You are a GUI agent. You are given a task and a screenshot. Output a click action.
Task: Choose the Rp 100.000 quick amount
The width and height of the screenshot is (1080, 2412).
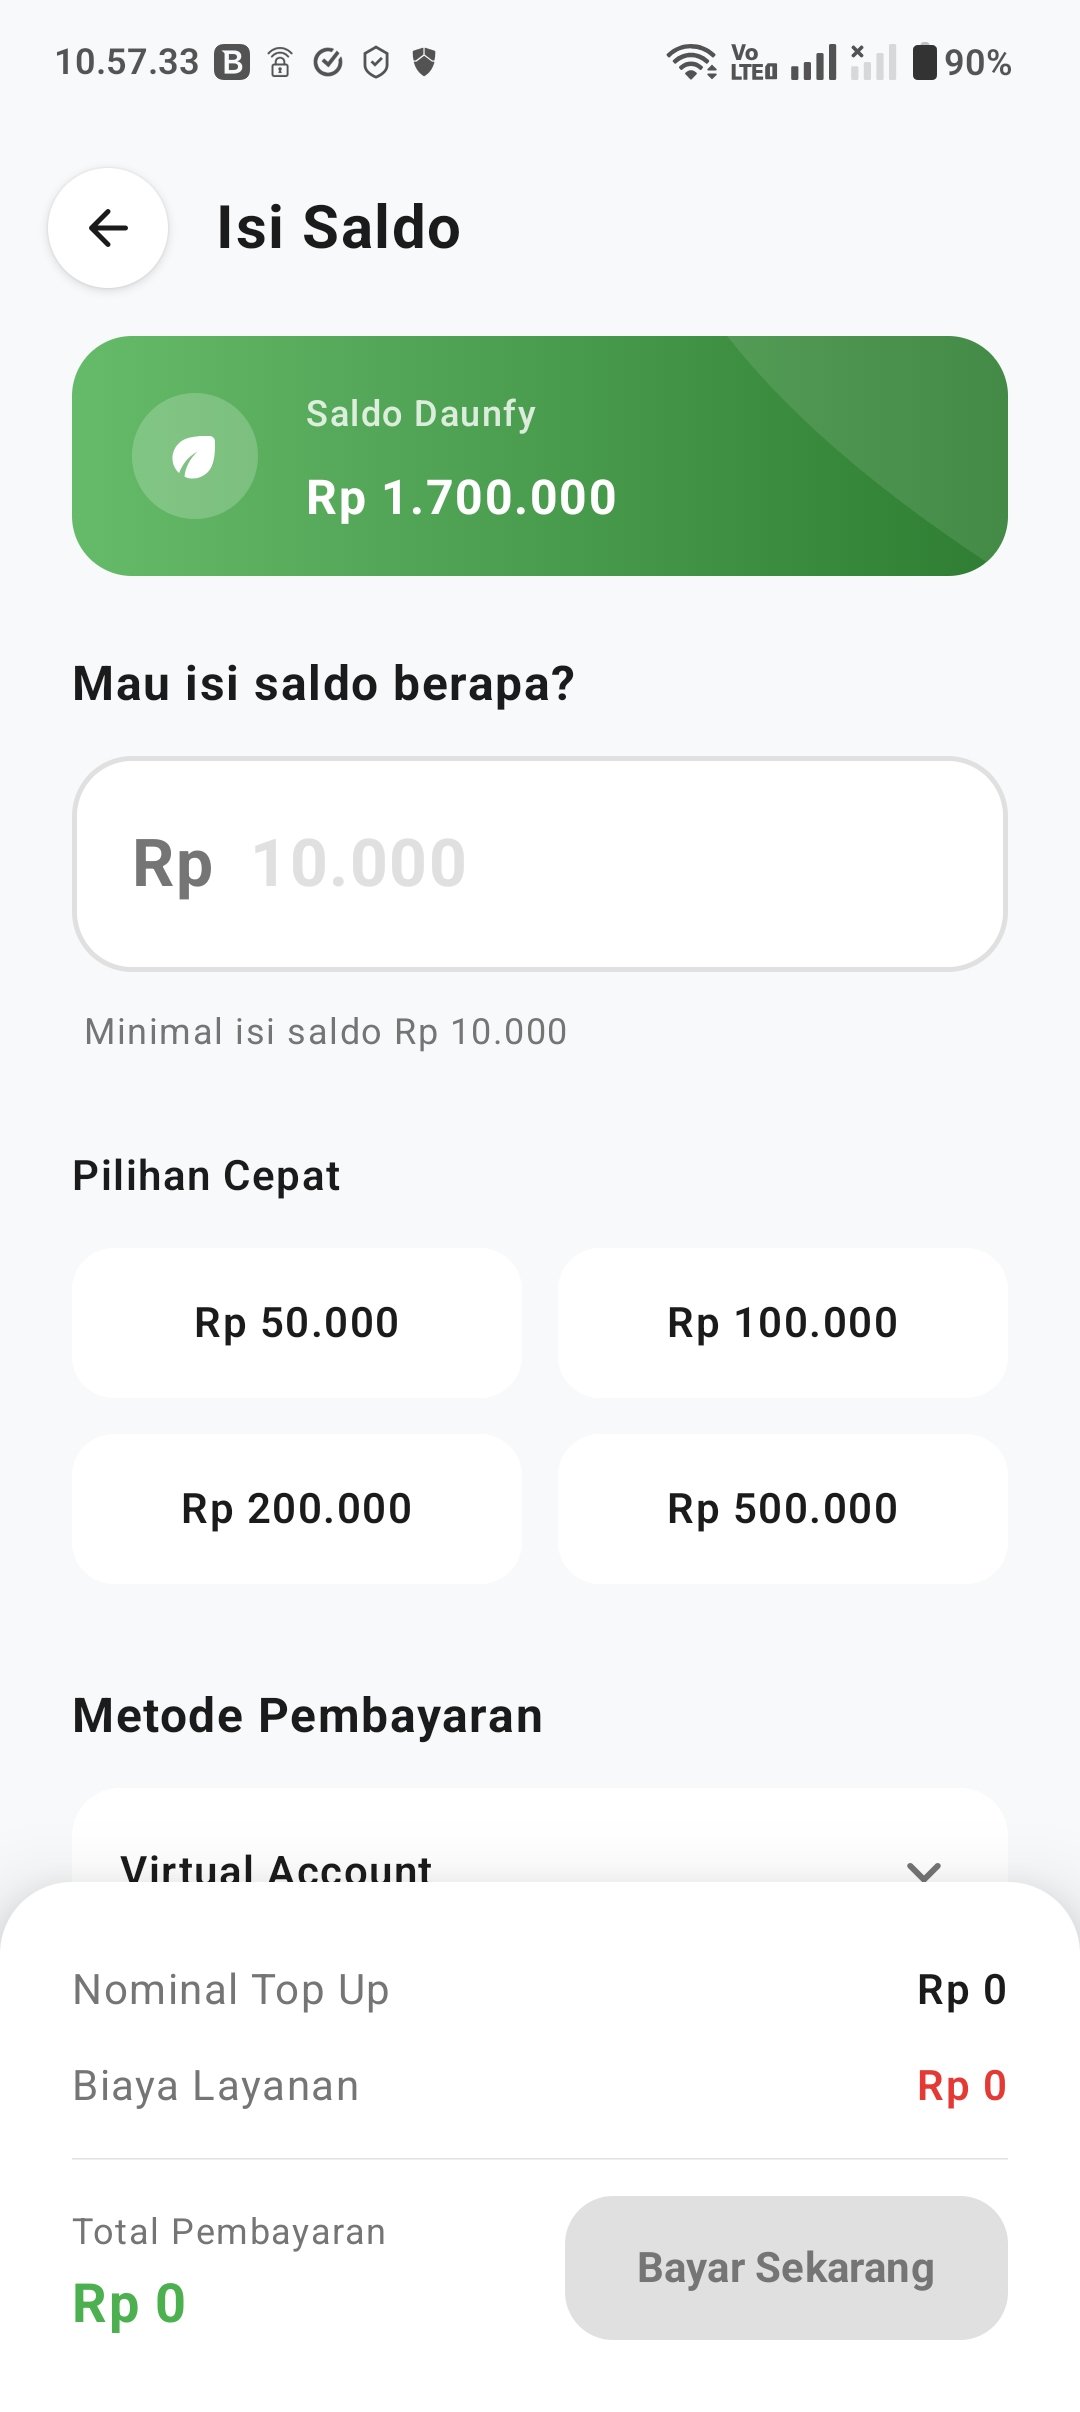(783, 1323)
